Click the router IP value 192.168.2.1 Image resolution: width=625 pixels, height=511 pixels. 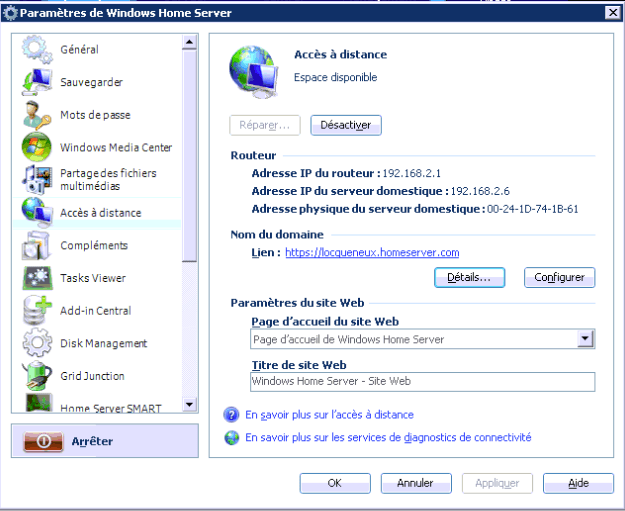point(412,173)
